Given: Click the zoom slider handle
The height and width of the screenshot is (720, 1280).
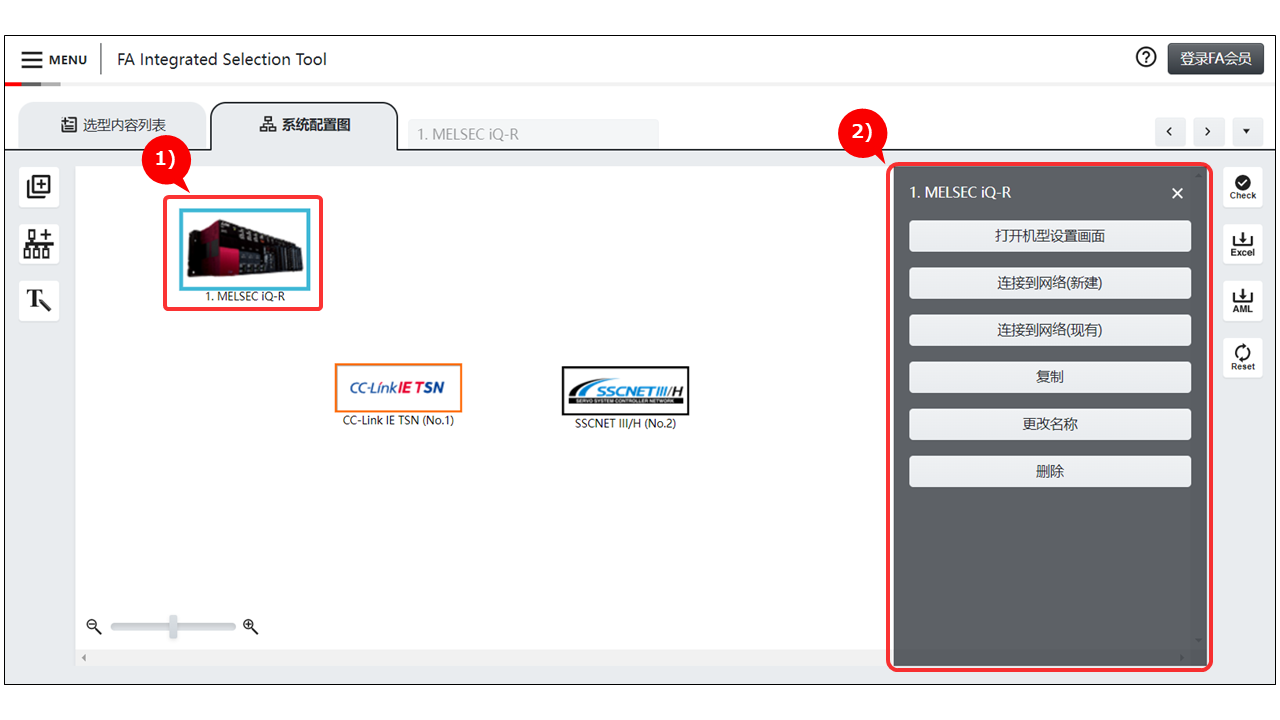Looking at the screenshot, I should (173, 627).
